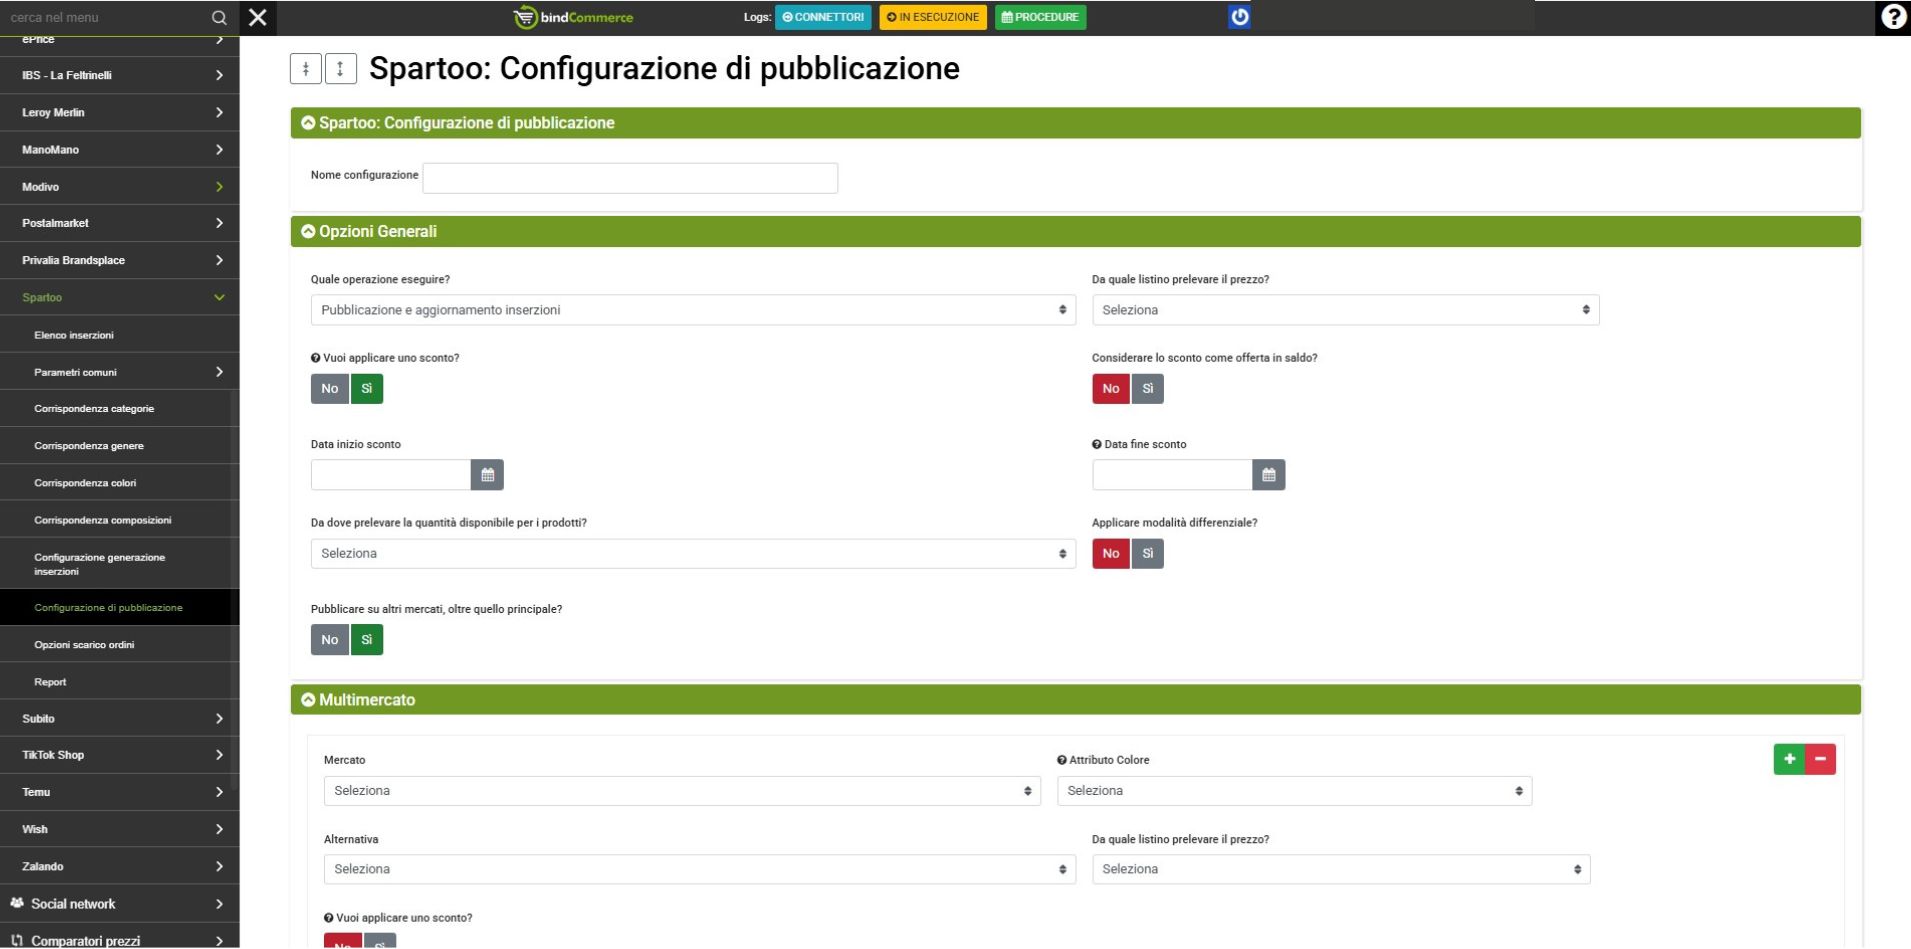Remove market row with red minus
The width and height of the screenshot is (1911, 949).
(x=1820, y=759)
